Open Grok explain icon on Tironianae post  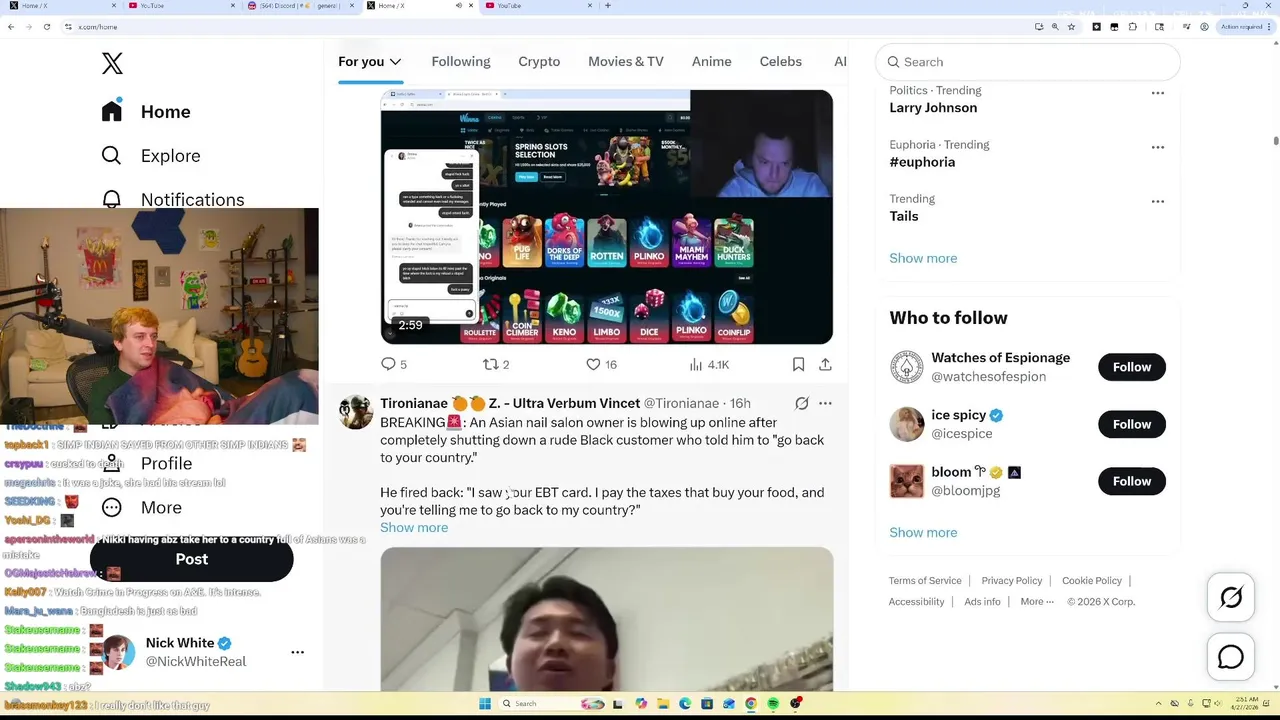(802, 403)
